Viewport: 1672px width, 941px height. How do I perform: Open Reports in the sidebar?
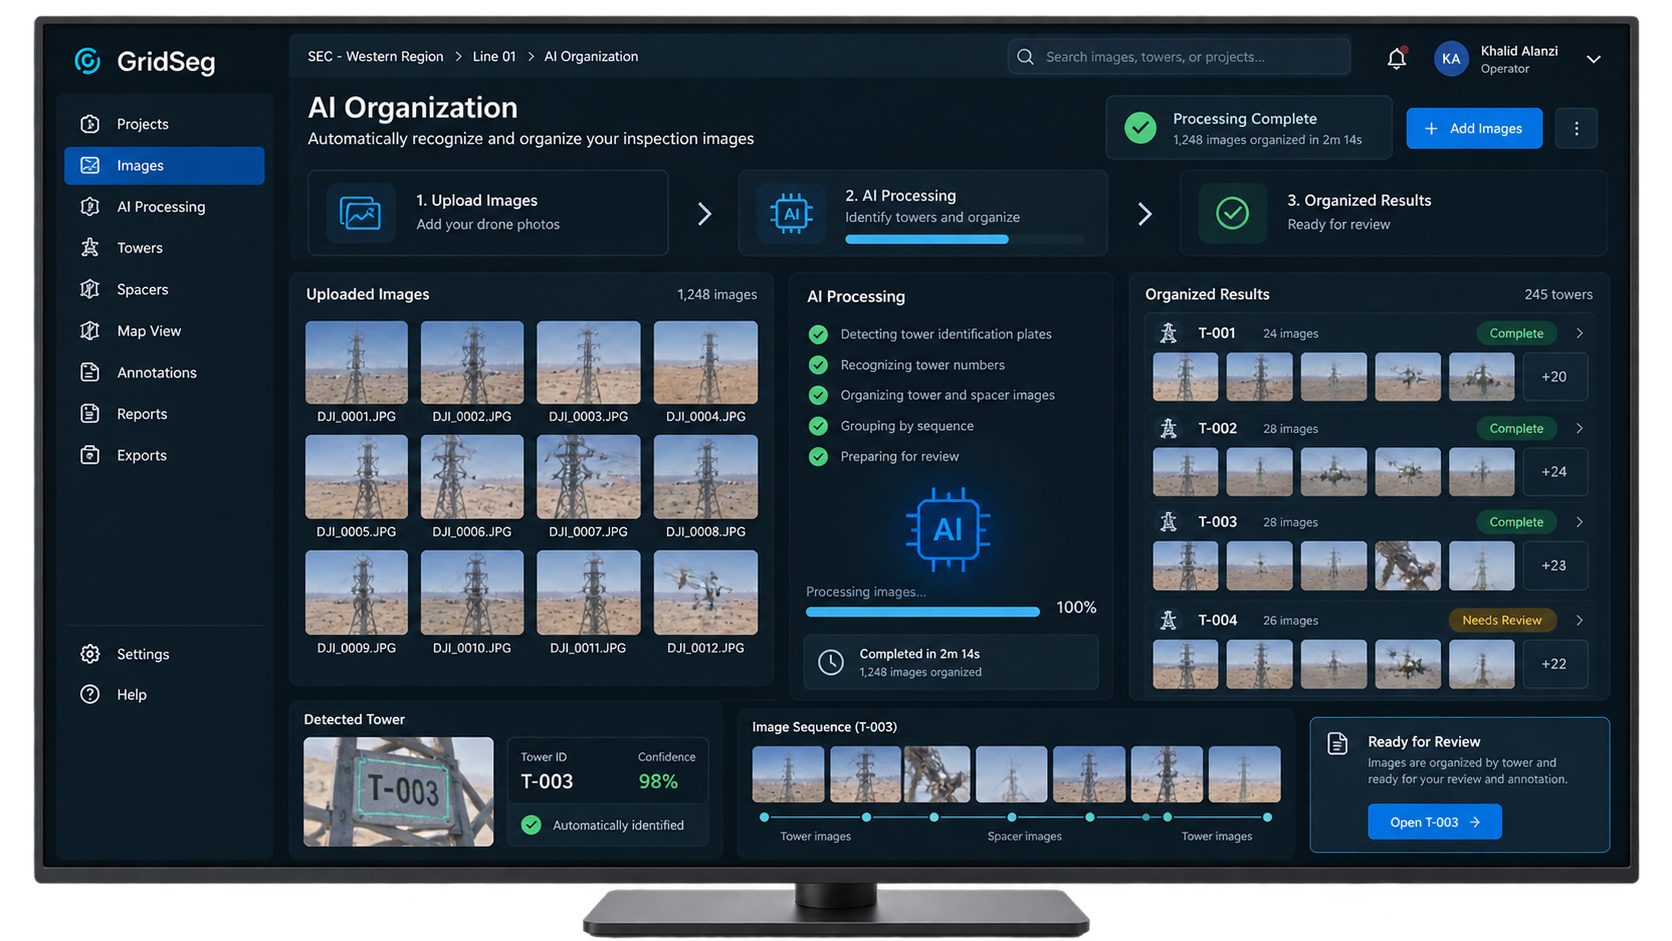(164, 414)
